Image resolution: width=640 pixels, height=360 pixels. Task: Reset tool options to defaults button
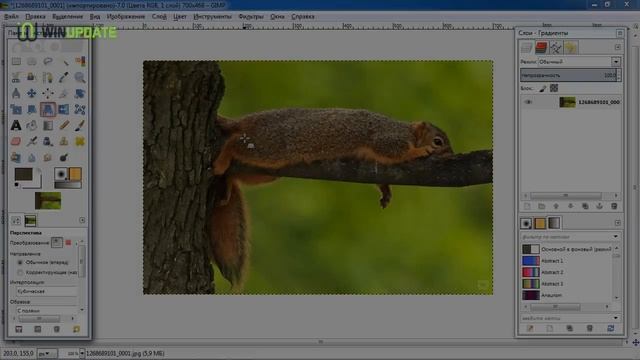(x=76, y=329)
